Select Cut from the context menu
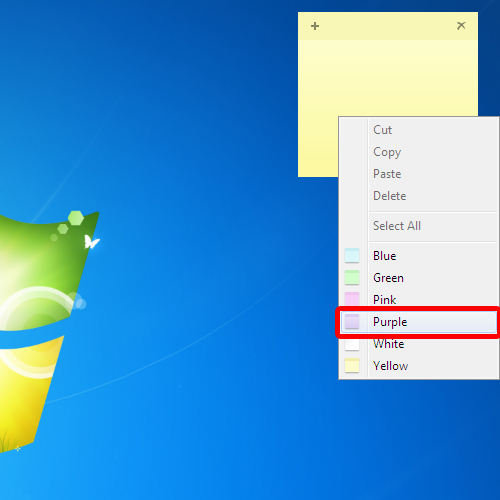This screenshot has height=500, width=500. (x=382, y=130)
